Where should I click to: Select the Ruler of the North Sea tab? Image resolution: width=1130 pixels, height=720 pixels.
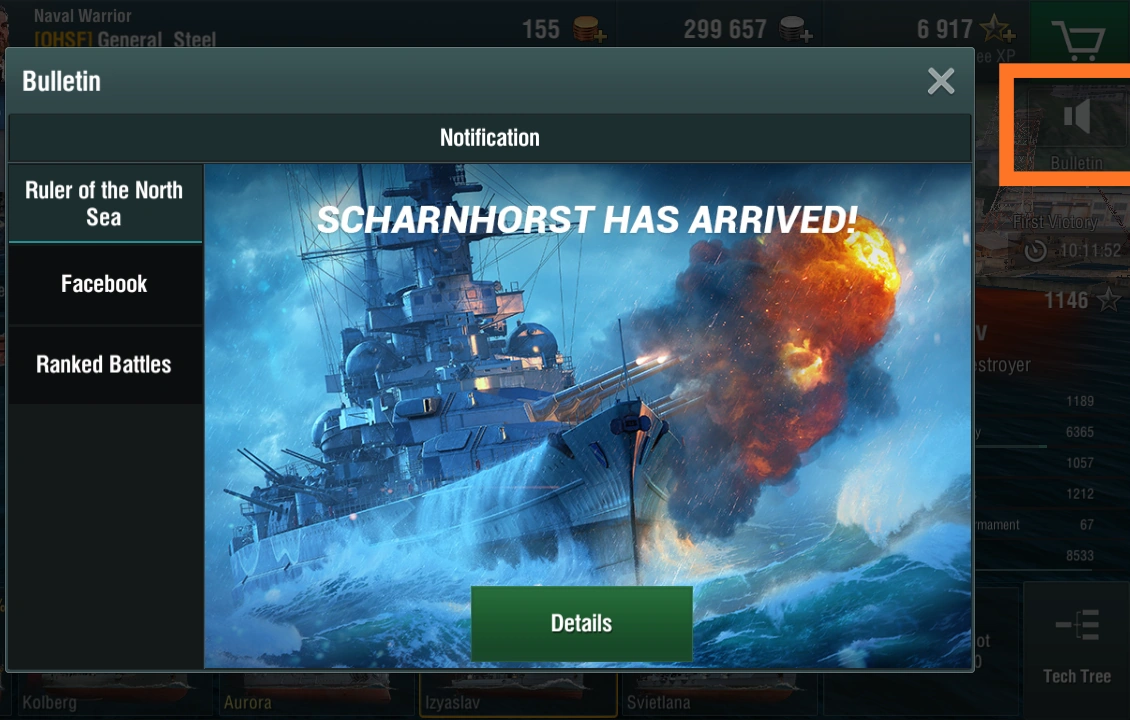coord(105,203)
